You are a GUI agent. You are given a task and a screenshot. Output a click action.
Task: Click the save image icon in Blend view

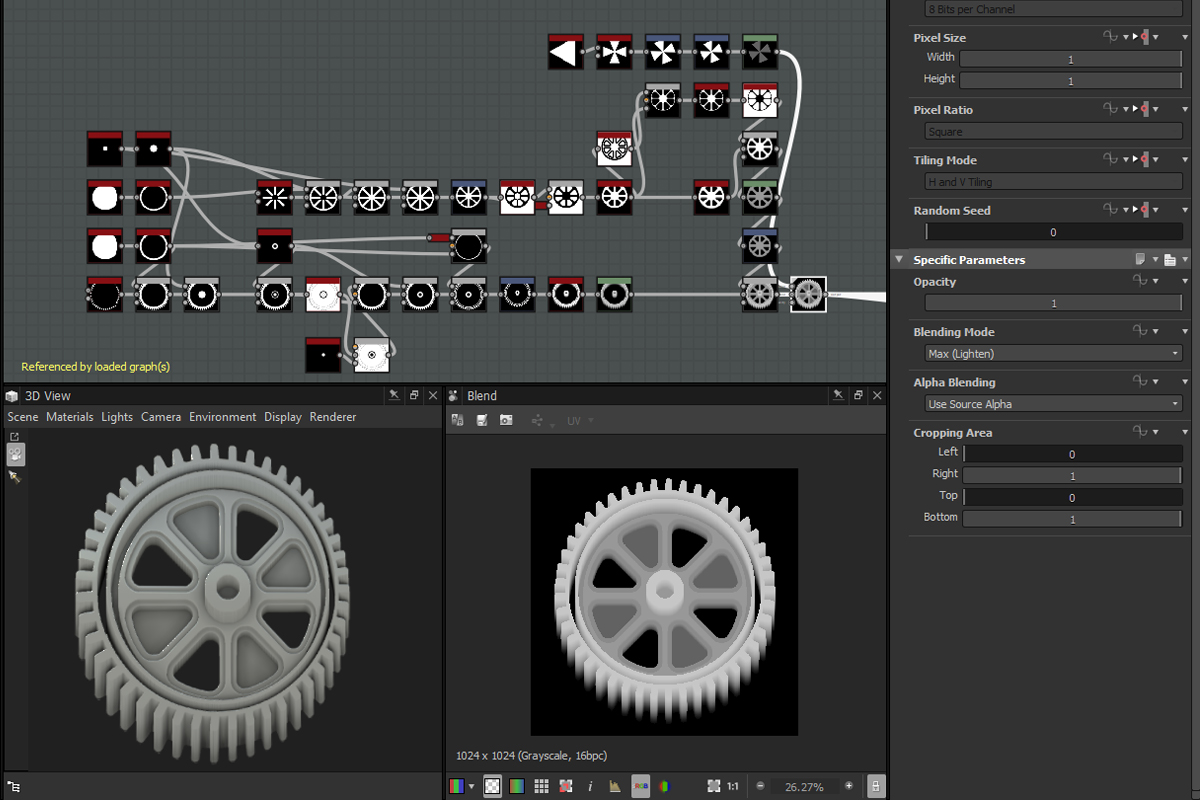tap(482, 420)
